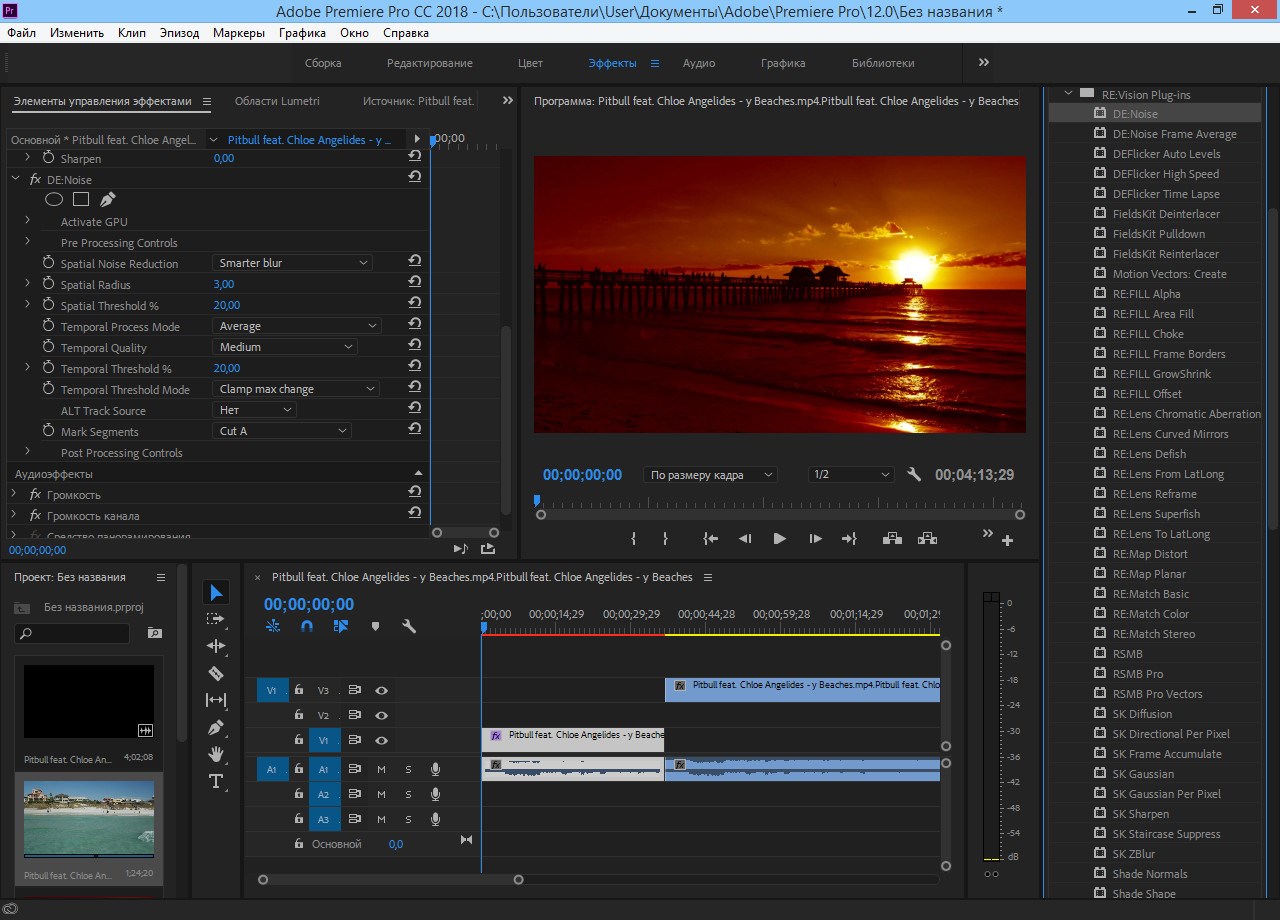The width and height of the screenshot is (1280, 920).
Task: Mark Out point in program monitor
Action: coord(665,538)
